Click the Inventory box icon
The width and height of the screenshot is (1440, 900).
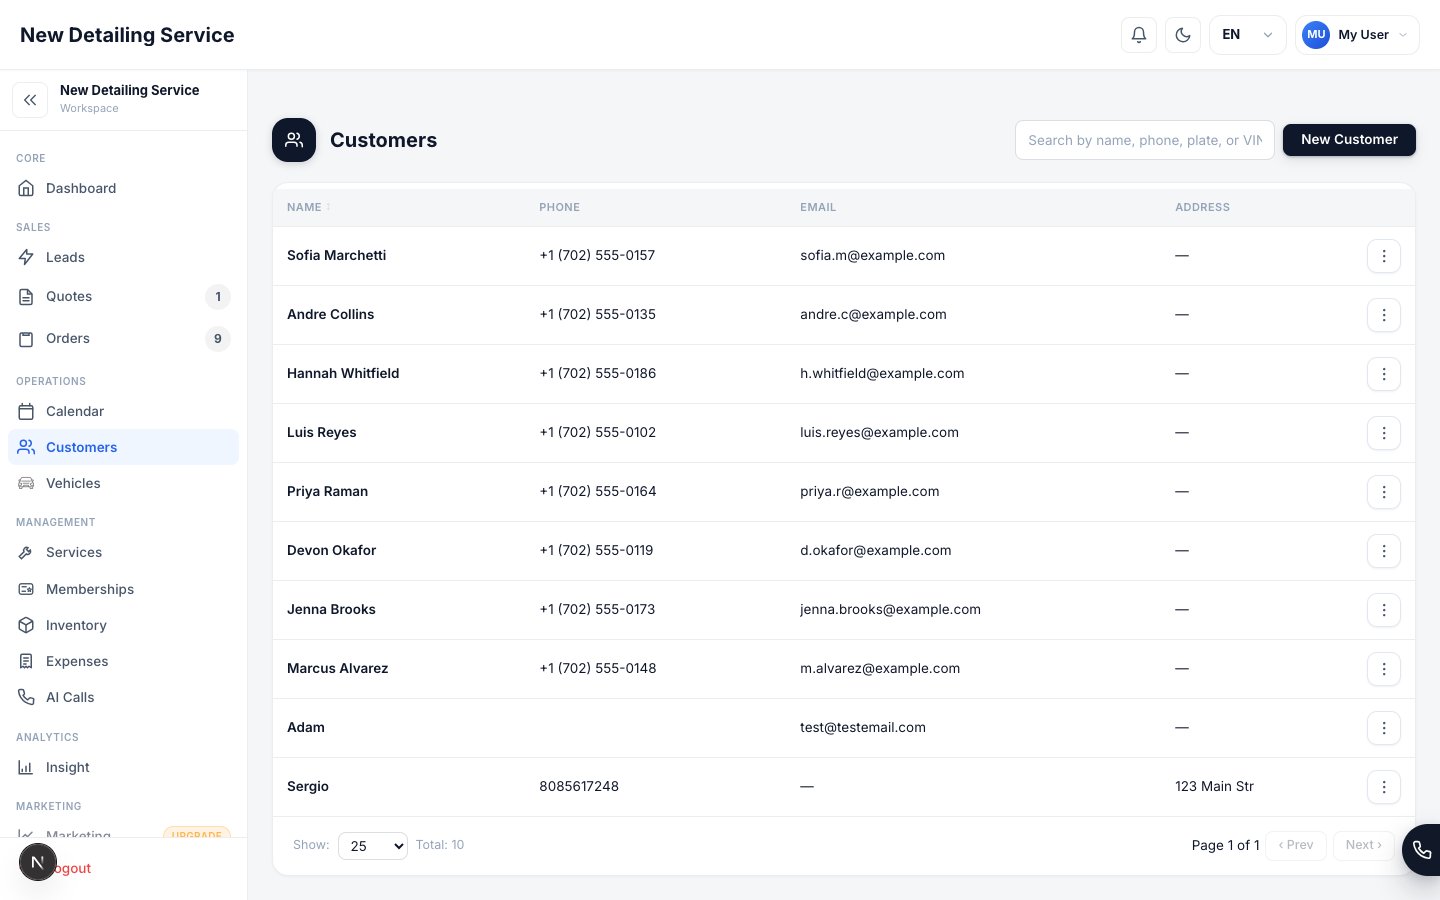[x=26, y=625]
